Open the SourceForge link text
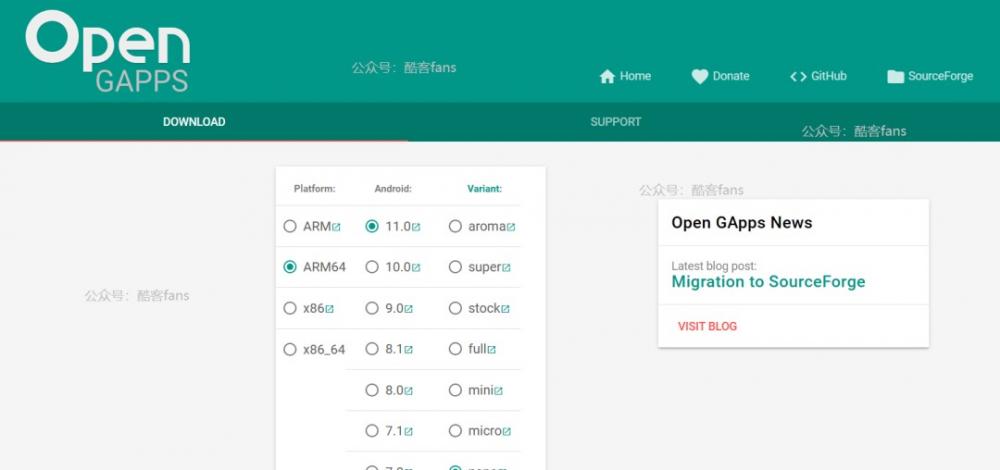1000x470 pixels. (941, 76)
